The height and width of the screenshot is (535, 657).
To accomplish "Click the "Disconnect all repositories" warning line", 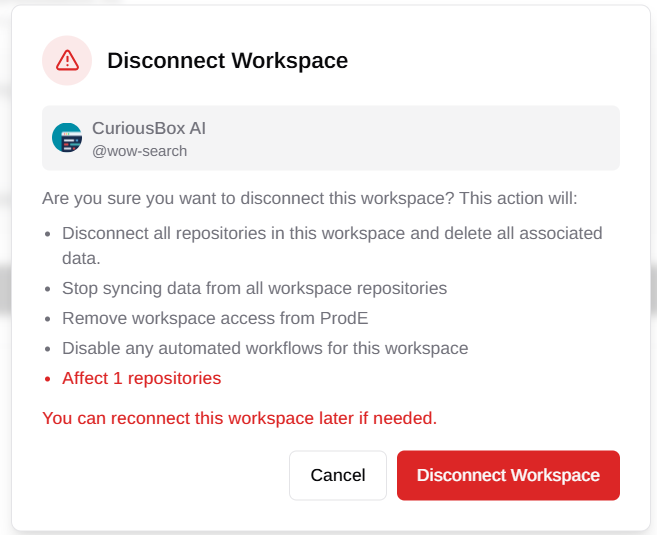I will point(332,246).
